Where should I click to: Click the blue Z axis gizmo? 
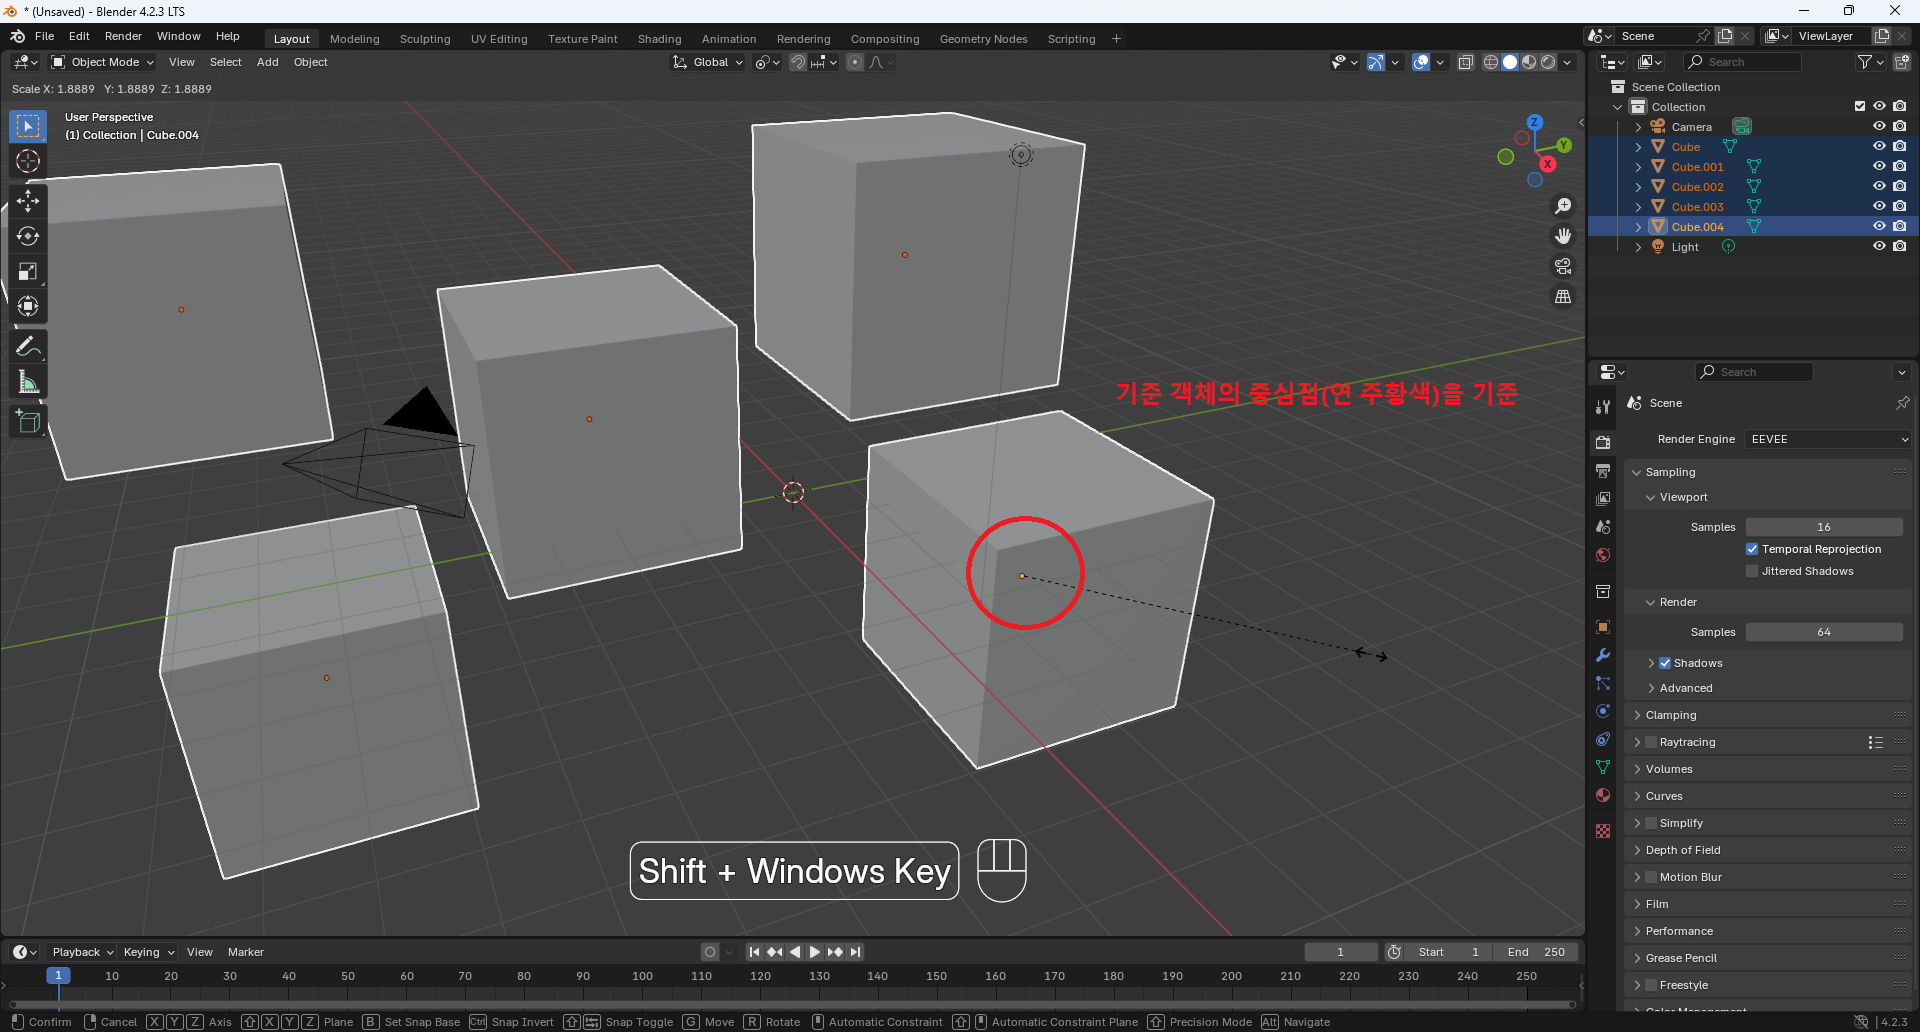pyautogui.click(x=1534, y=122)
